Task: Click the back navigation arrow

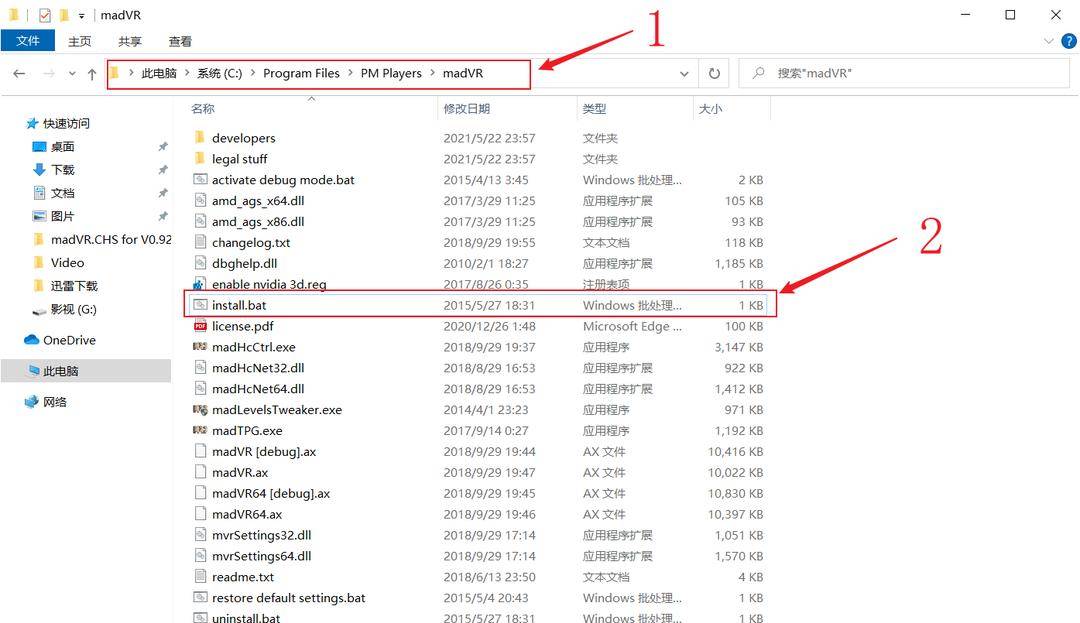Action: [19, 73]
